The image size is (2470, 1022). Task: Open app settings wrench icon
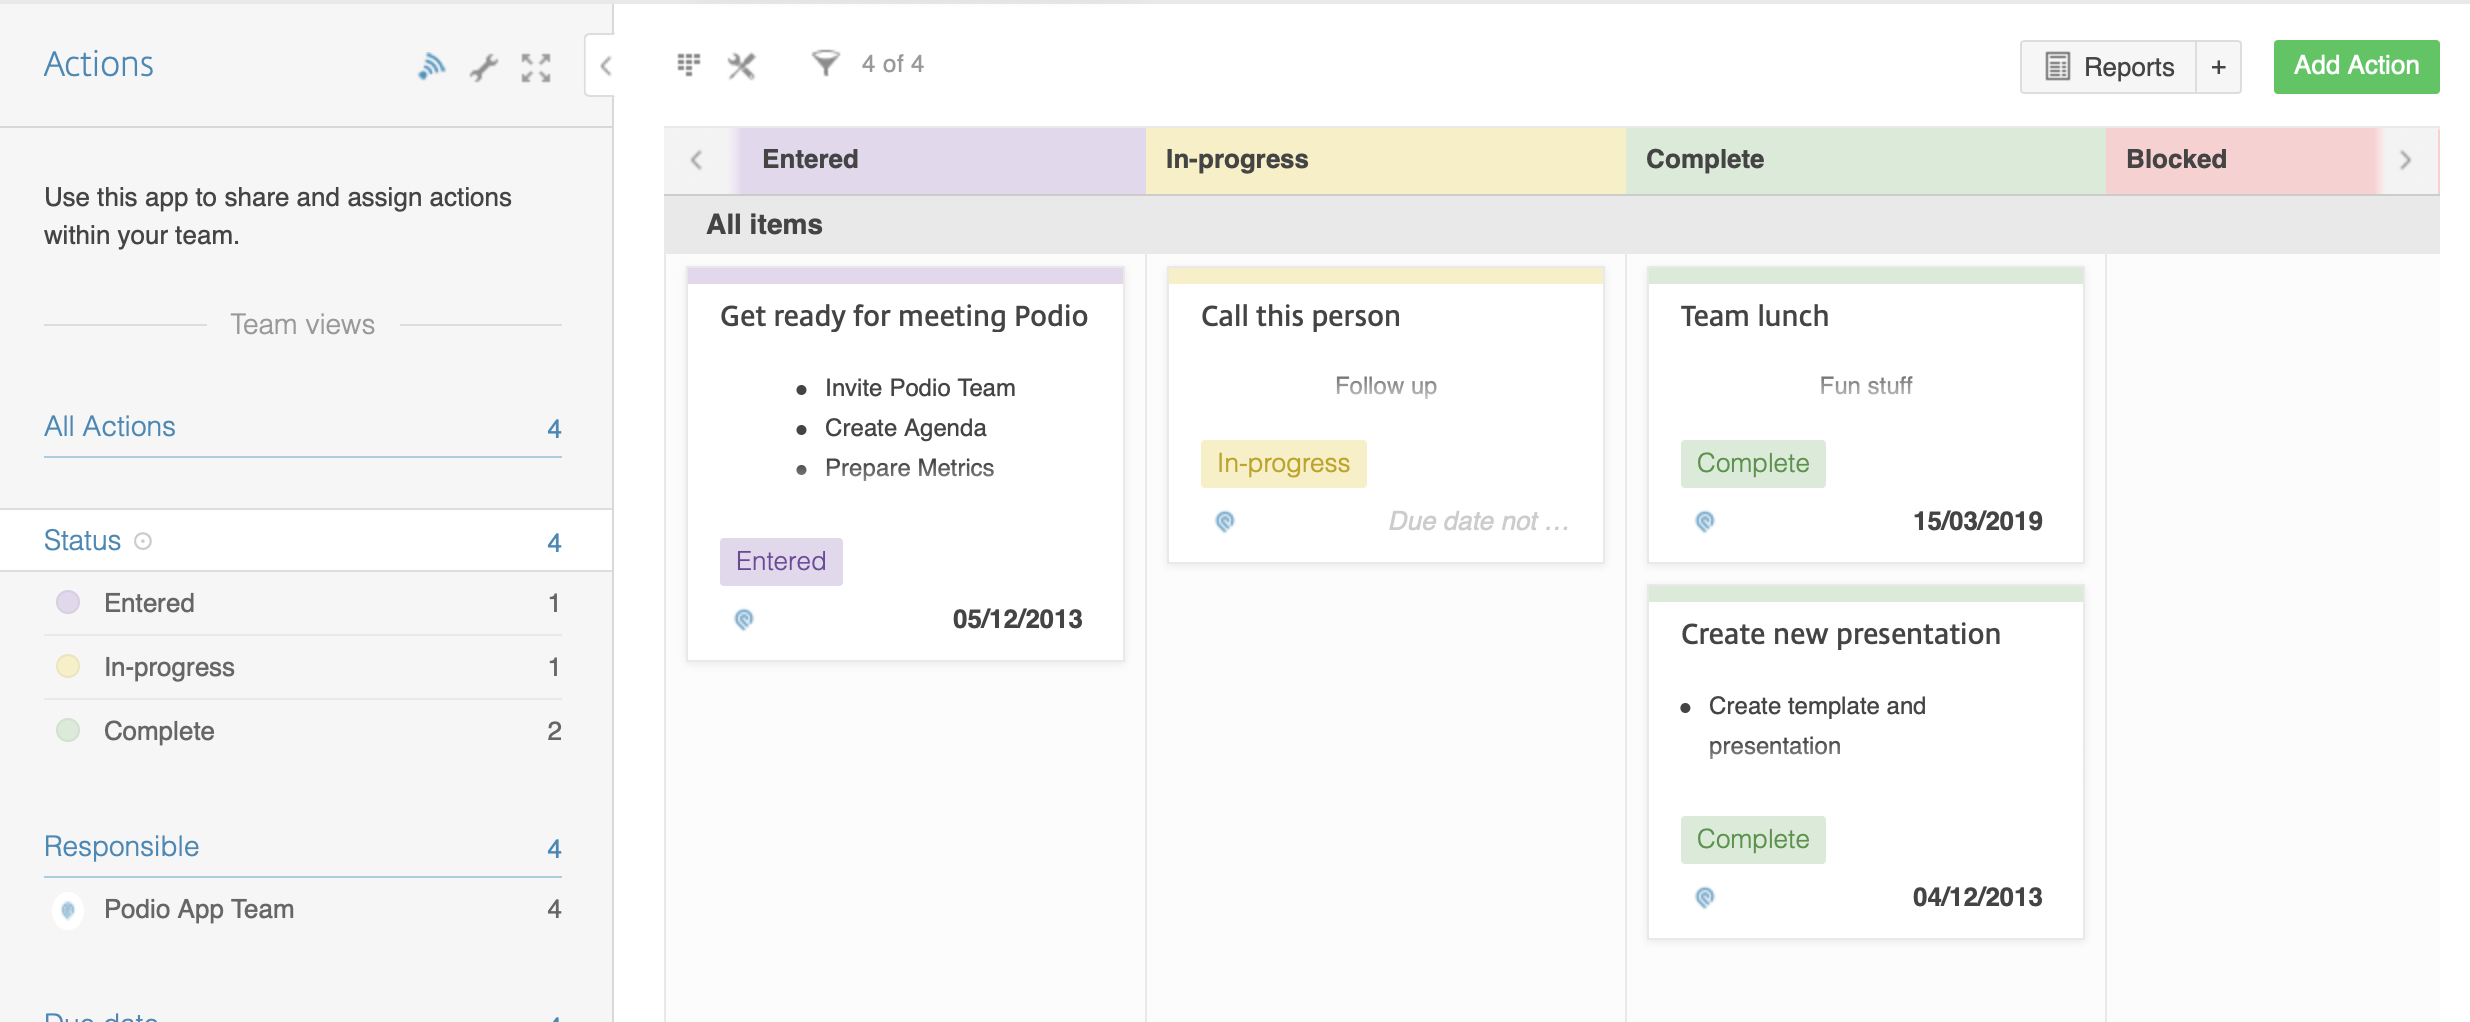pyautogui.click(x=484, y=67)
